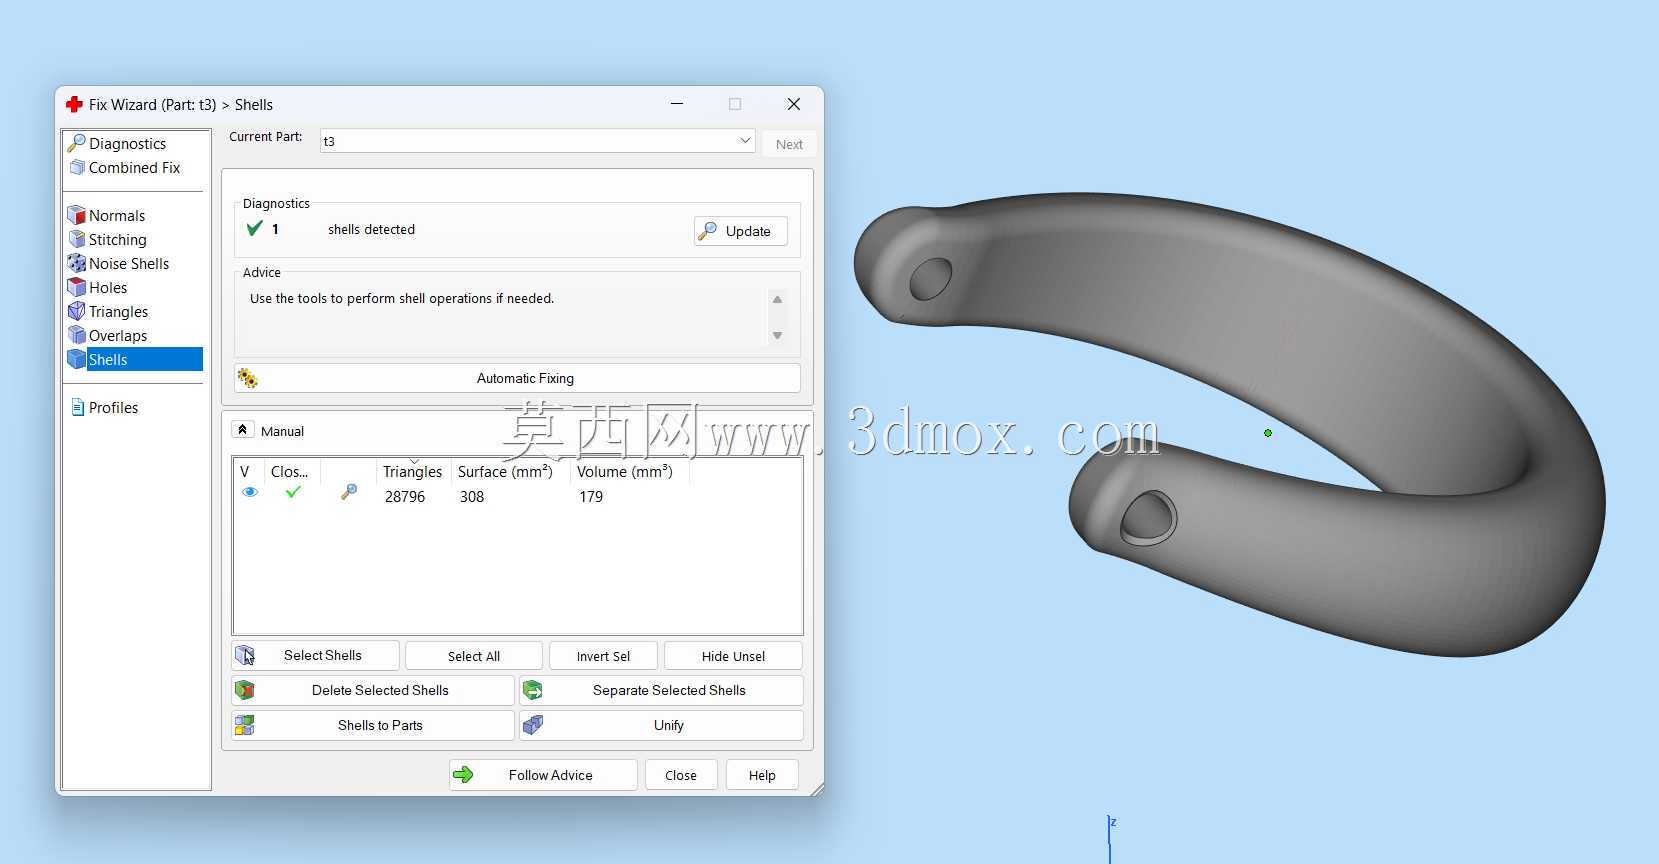Viewport: 1659px width, 864px height.
Task: Go to the Stitching fix step
Action: [117, 239]
